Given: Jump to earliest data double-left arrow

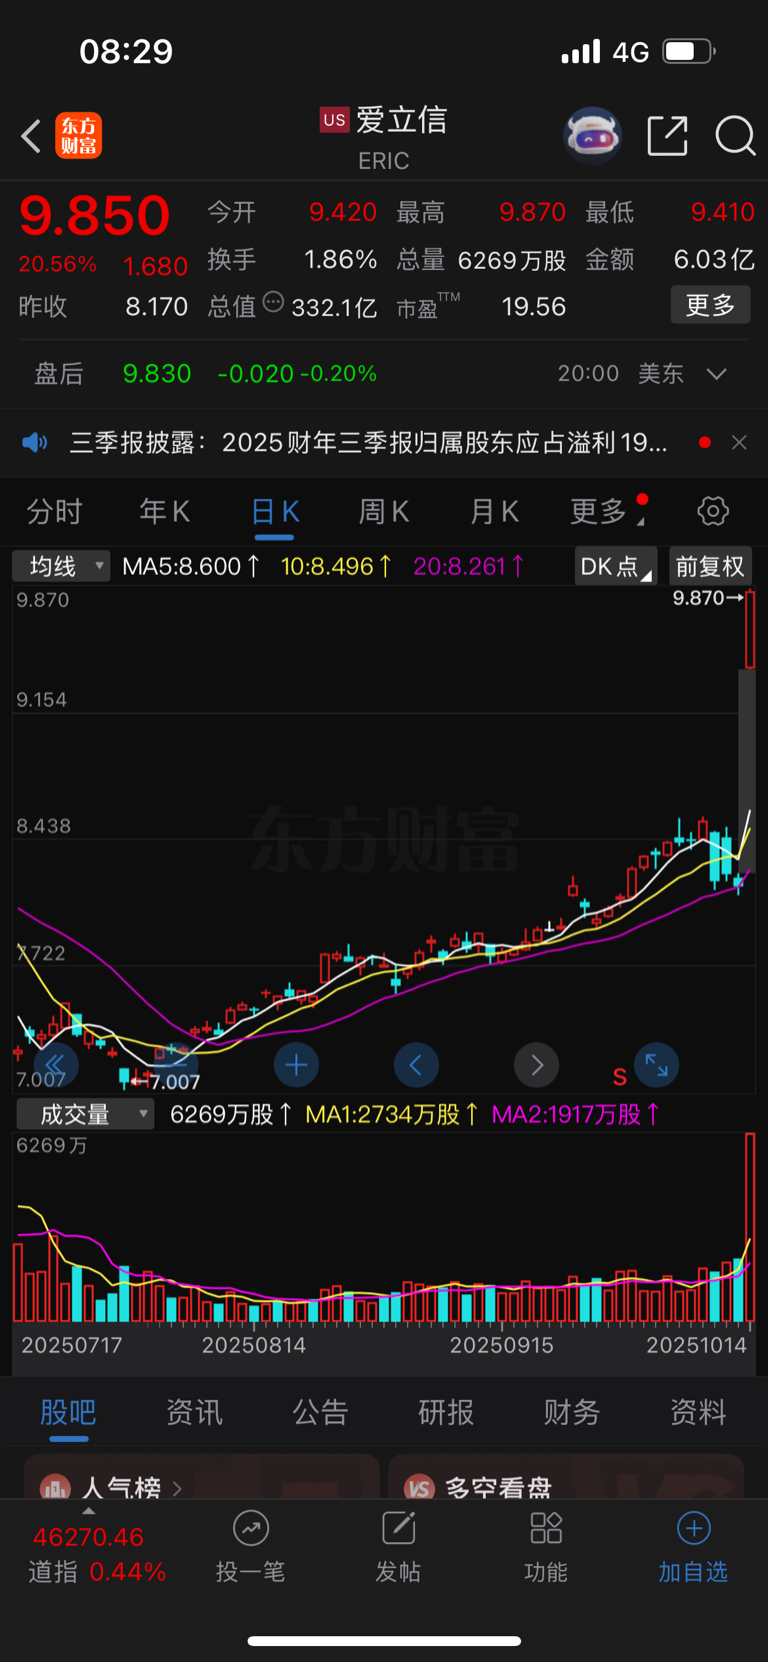Looking at the screenshot, I should tap(56, 1065).
